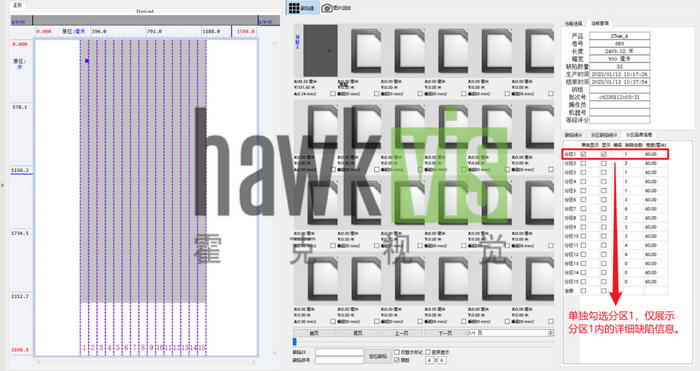Enable the display checkbox for 分区2
Viewport: 700px width, 371px height.
click(x=604, y=163)
